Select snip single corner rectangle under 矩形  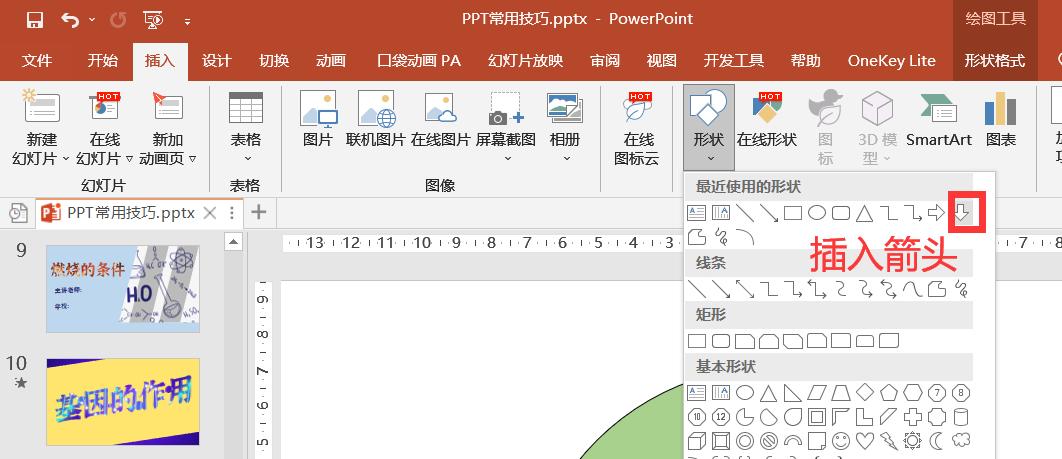tap(745, 341)
